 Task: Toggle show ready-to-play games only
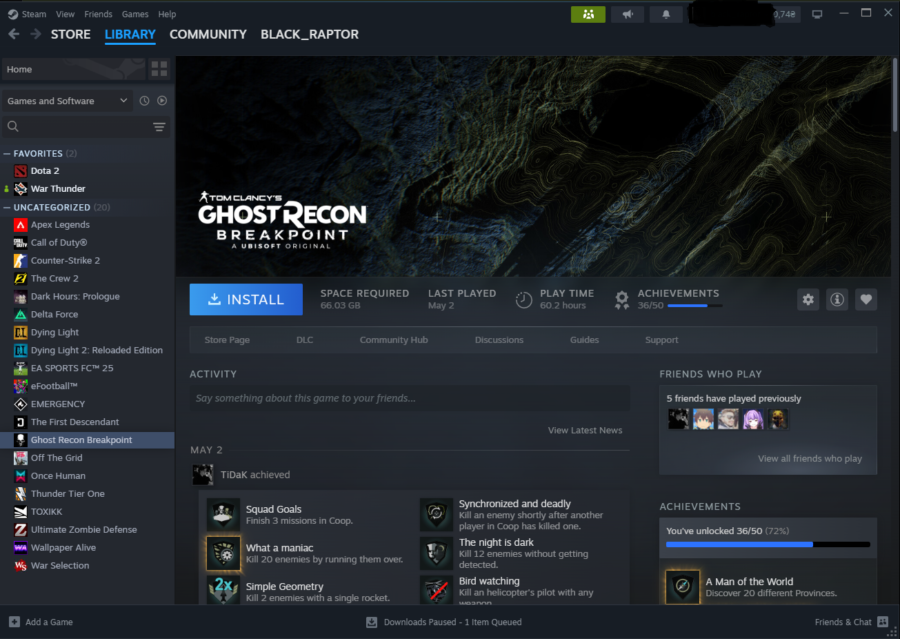[162, 101]
